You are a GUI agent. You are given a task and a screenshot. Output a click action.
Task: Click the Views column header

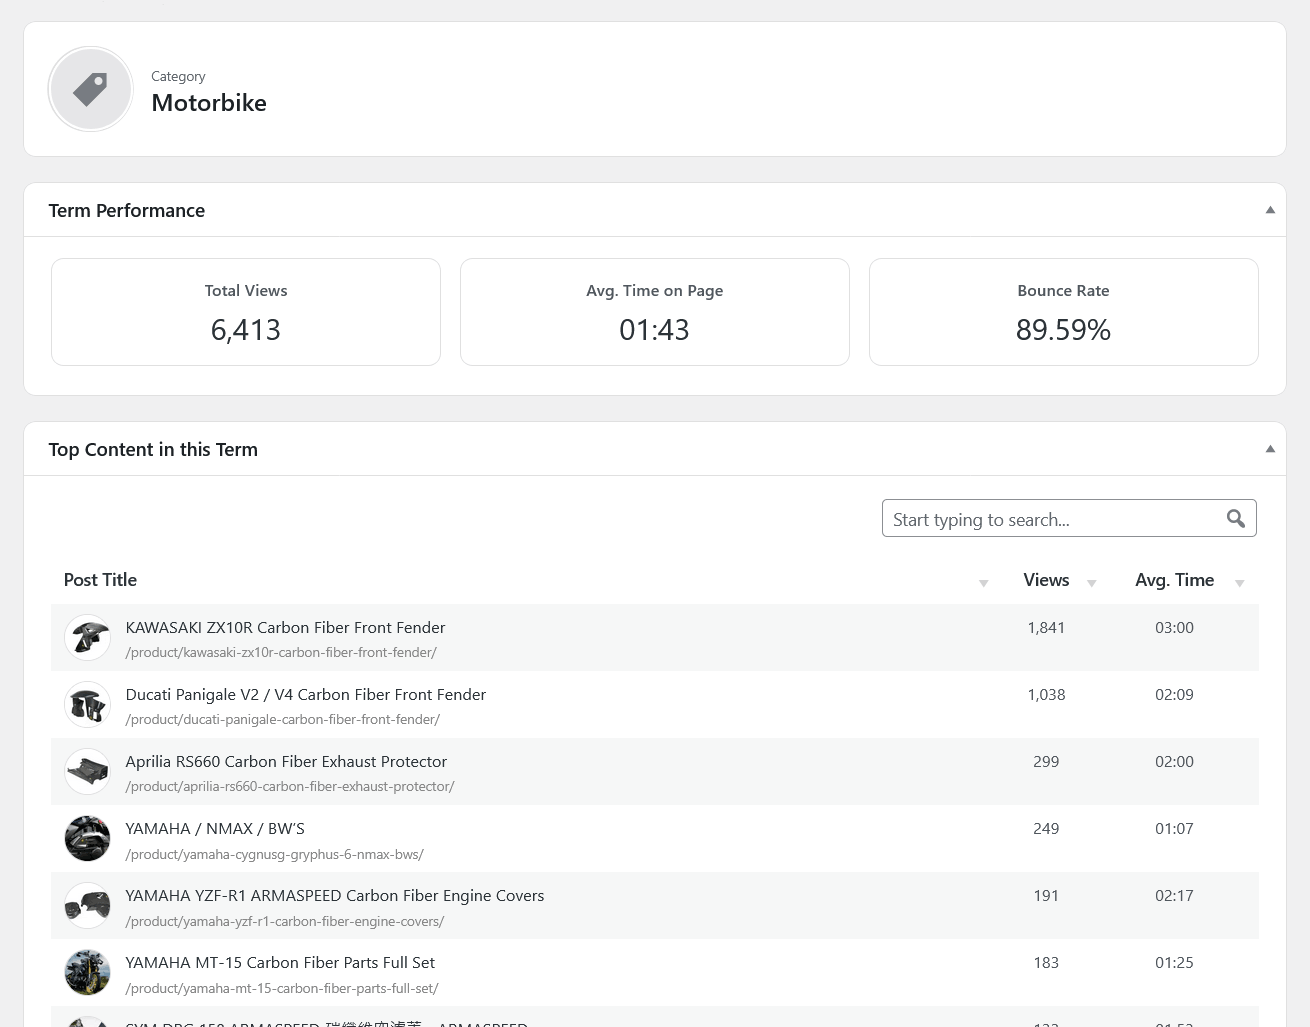point(1046,580)
